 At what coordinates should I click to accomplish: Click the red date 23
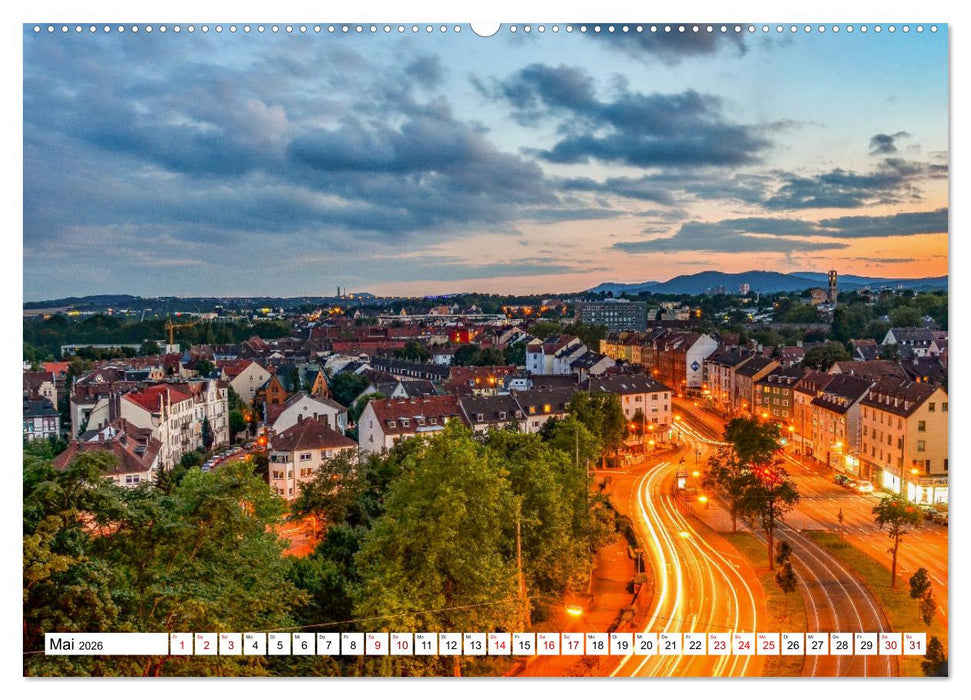pyautogui.click(x=717, y=648)
